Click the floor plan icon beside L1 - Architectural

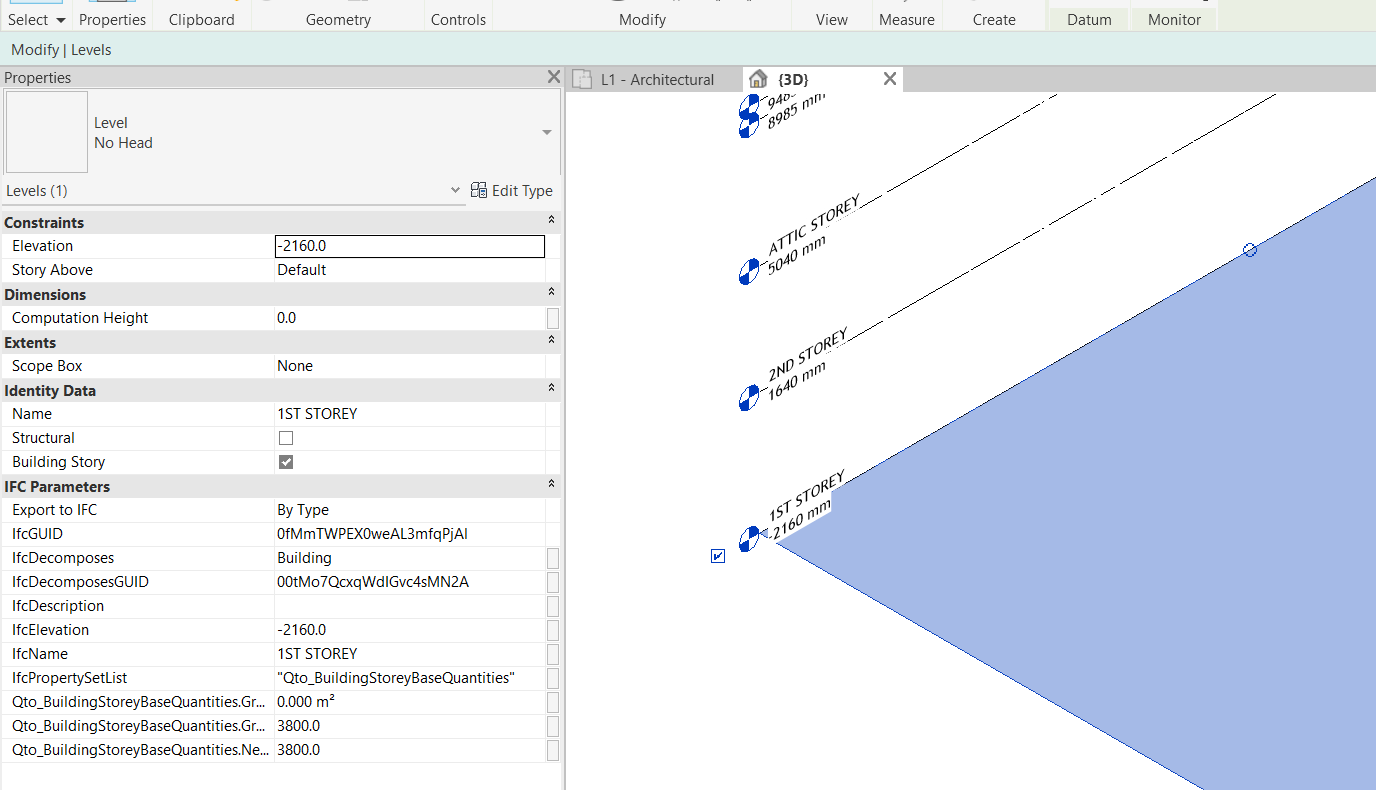(582, 80)
